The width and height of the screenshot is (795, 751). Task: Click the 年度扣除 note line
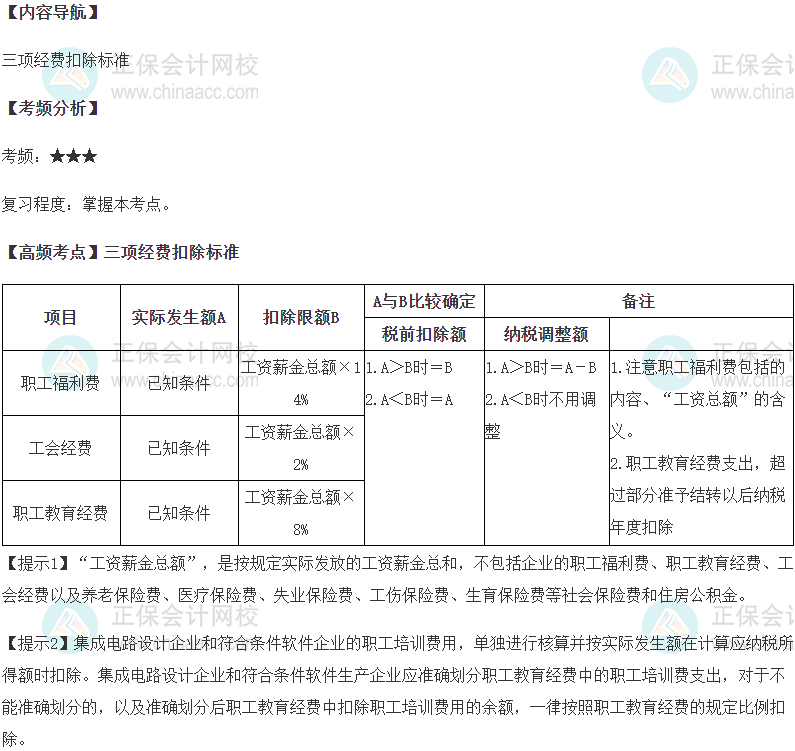tap(641, 527)
